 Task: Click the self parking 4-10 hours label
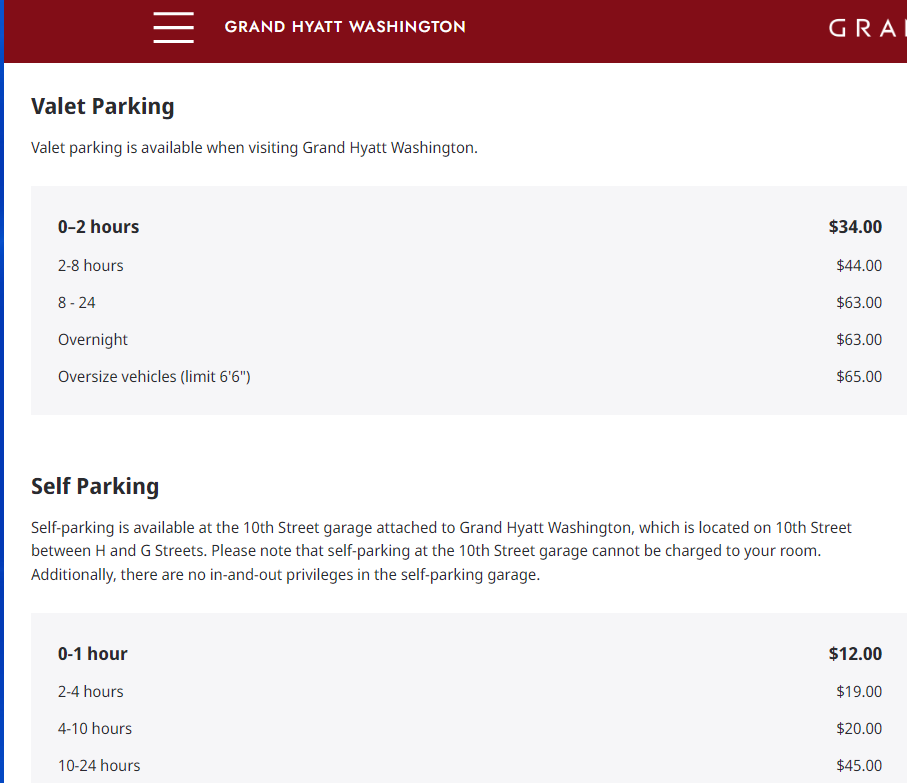95,729
